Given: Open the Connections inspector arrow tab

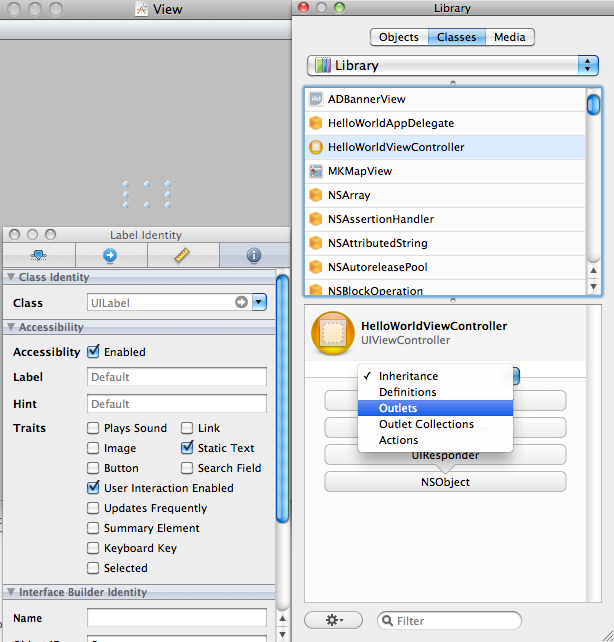Looking at the screenshot, I should coord(110,255).
